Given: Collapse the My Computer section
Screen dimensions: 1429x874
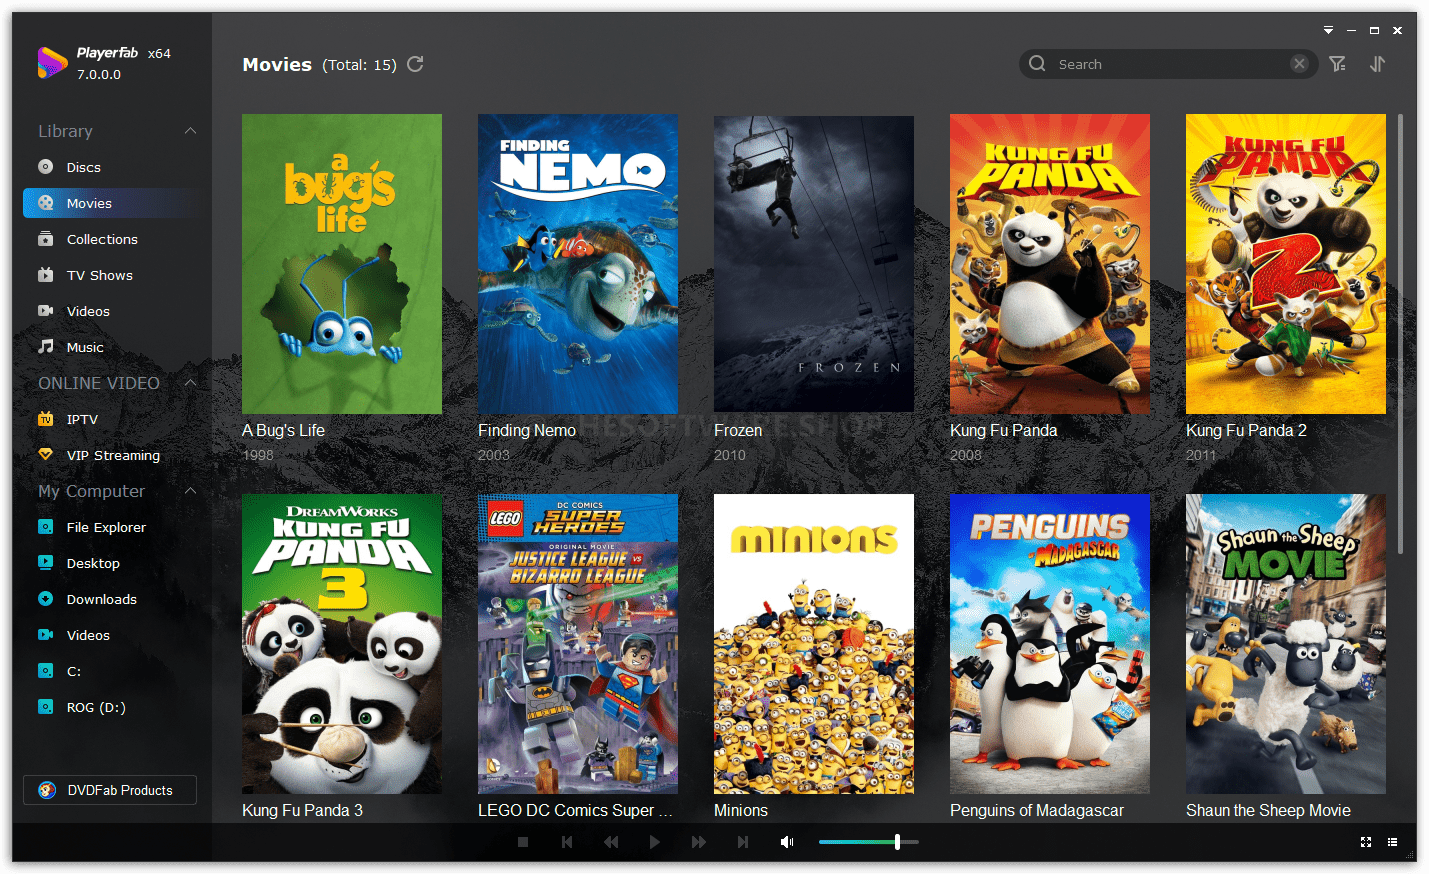Looking at the screenshot, I should pyautogui.click(x=189, y=490).
